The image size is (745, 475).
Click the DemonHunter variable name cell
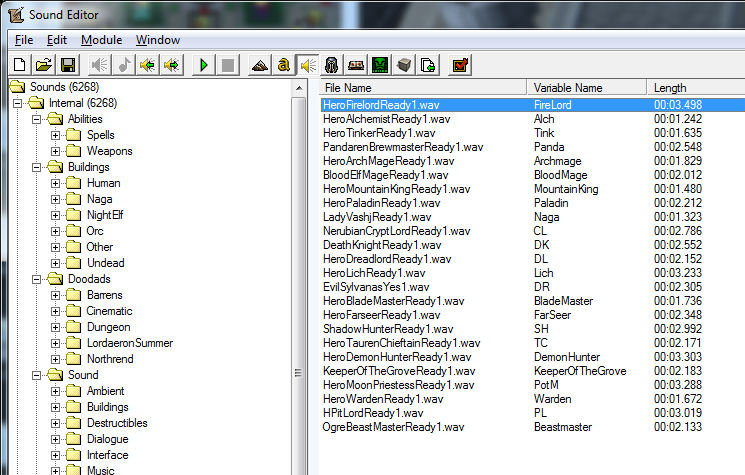[x=567, y=357]
